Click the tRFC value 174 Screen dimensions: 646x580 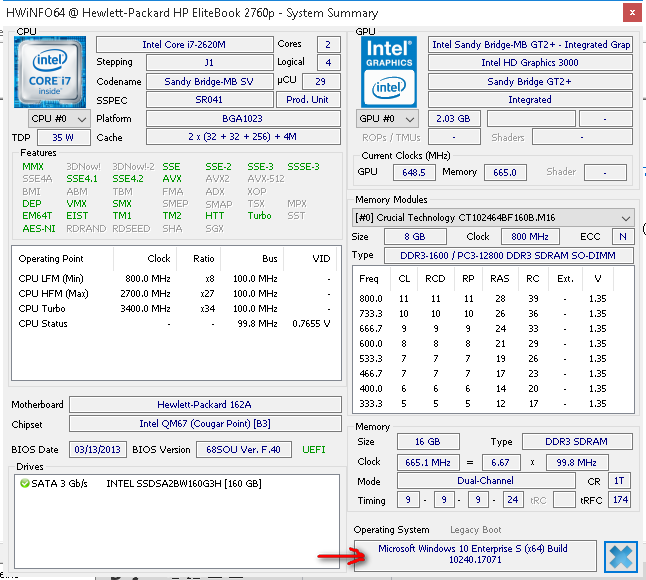coord(619,500)
